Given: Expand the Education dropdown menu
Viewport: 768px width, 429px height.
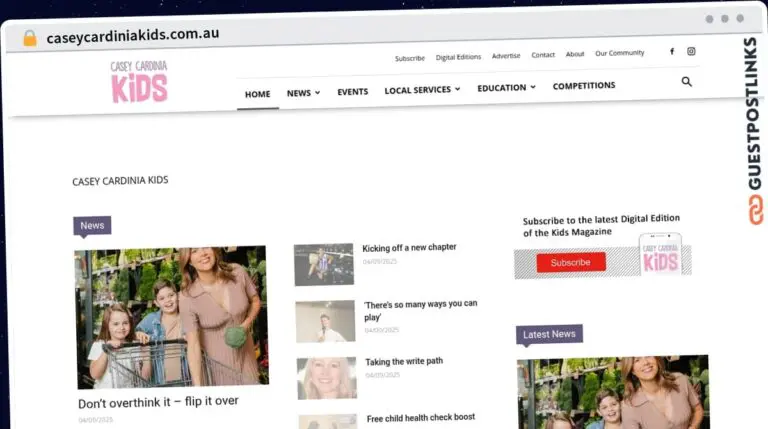Looking at the screenshot, I should (x=506, y=87).
